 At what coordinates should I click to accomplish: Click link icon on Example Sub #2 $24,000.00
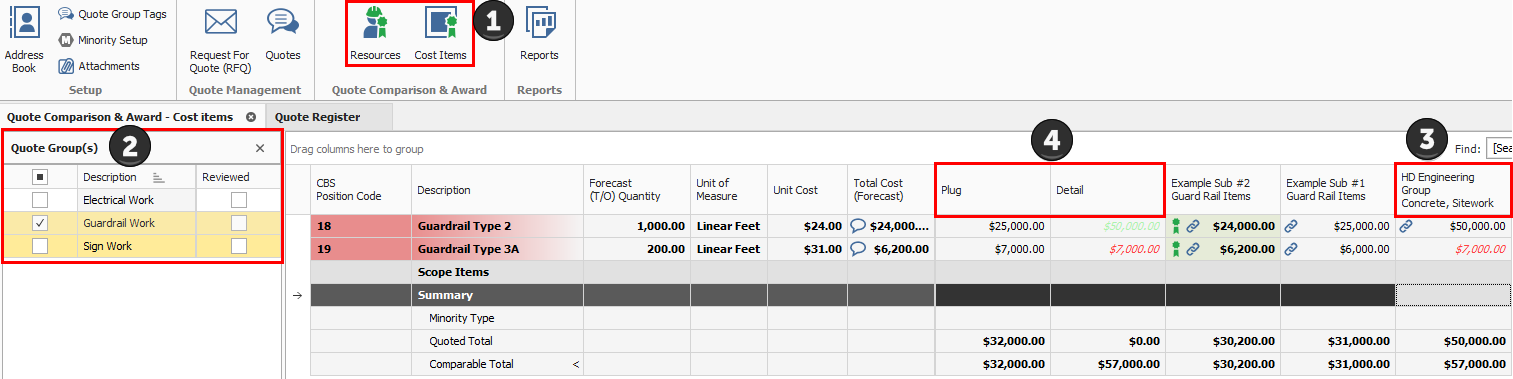coord(1193,226)
